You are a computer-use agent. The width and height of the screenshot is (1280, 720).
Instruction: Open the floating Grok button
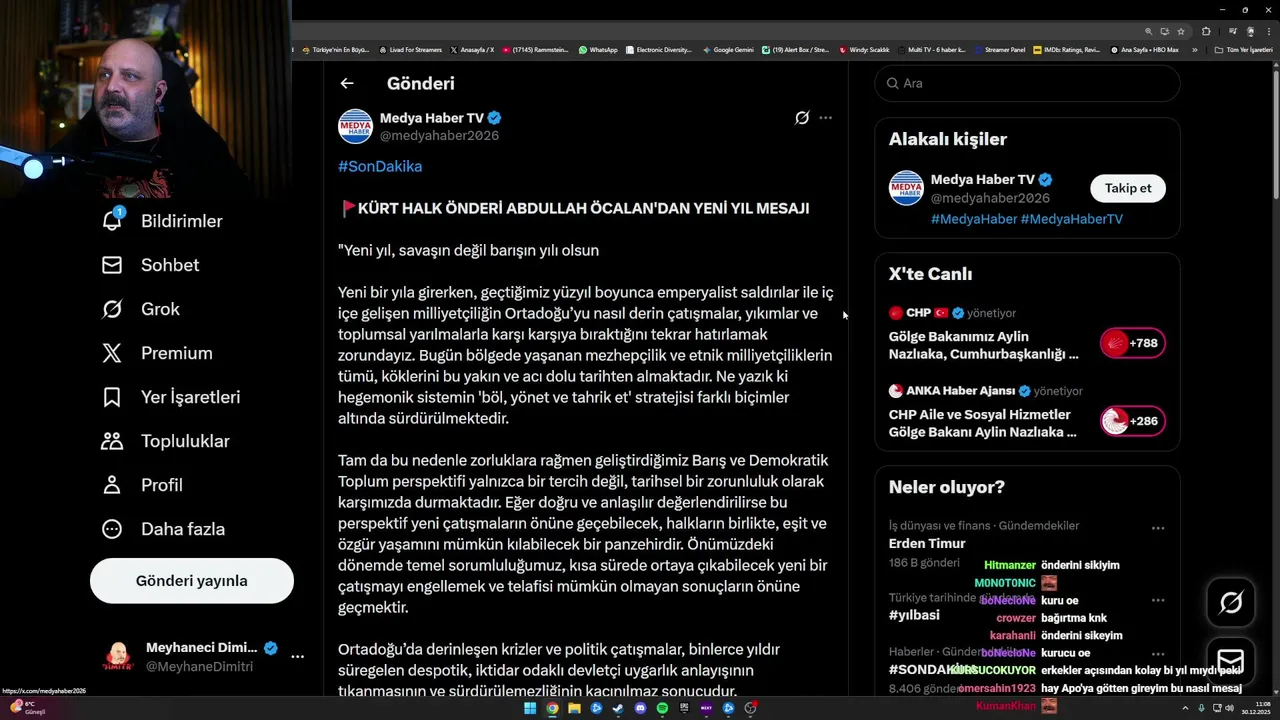[x=1231, y=602]
